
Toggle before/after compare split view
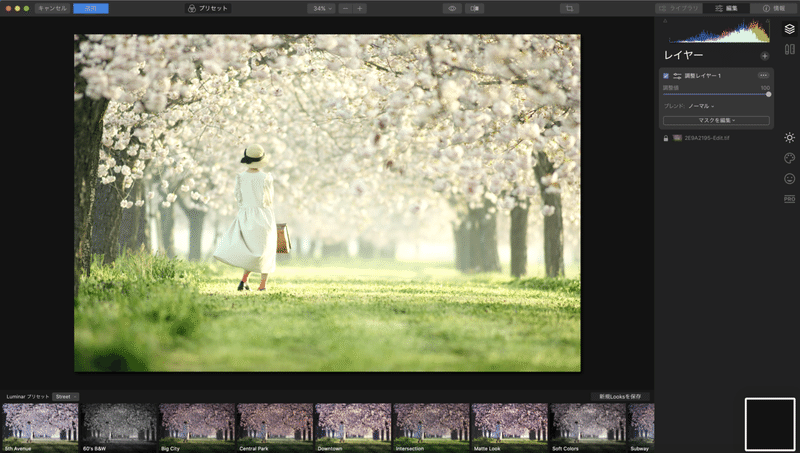[474, 8]
